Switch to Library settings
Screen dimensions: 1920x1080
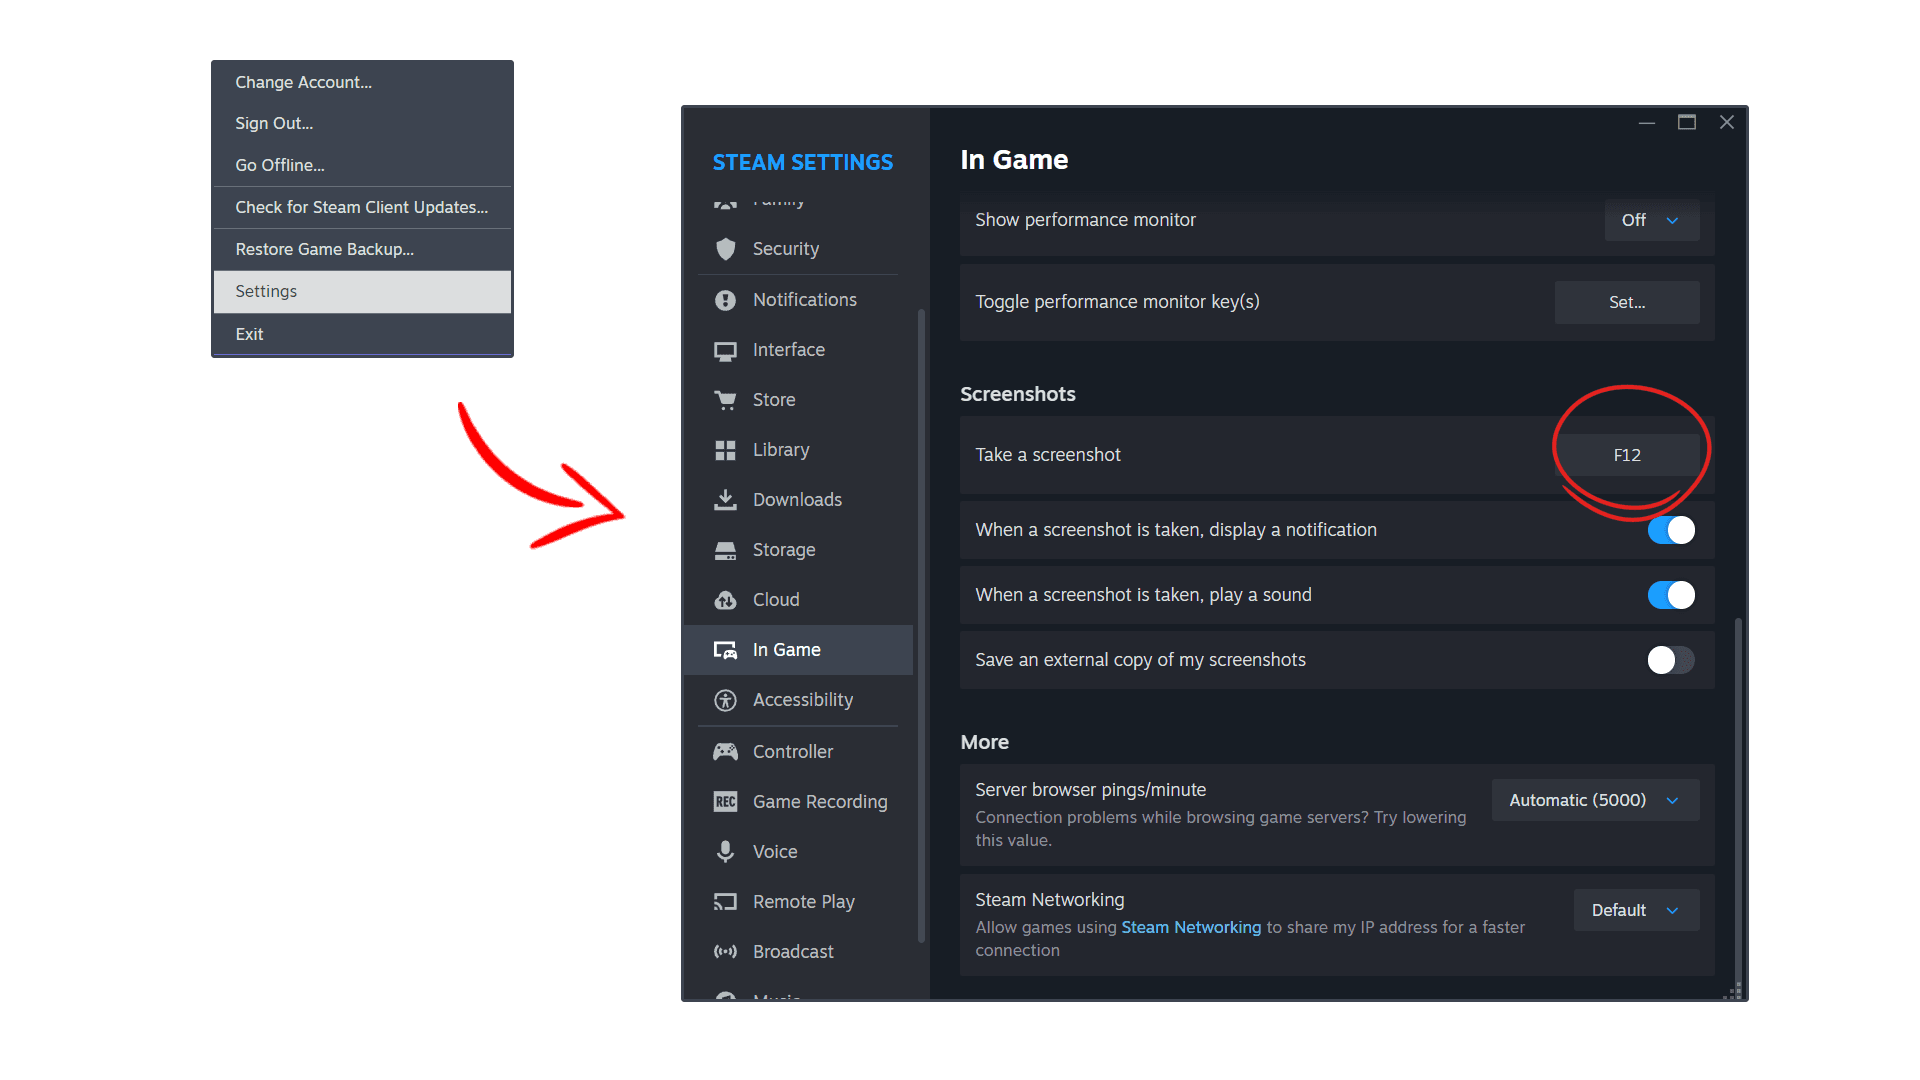coord(798,450)
